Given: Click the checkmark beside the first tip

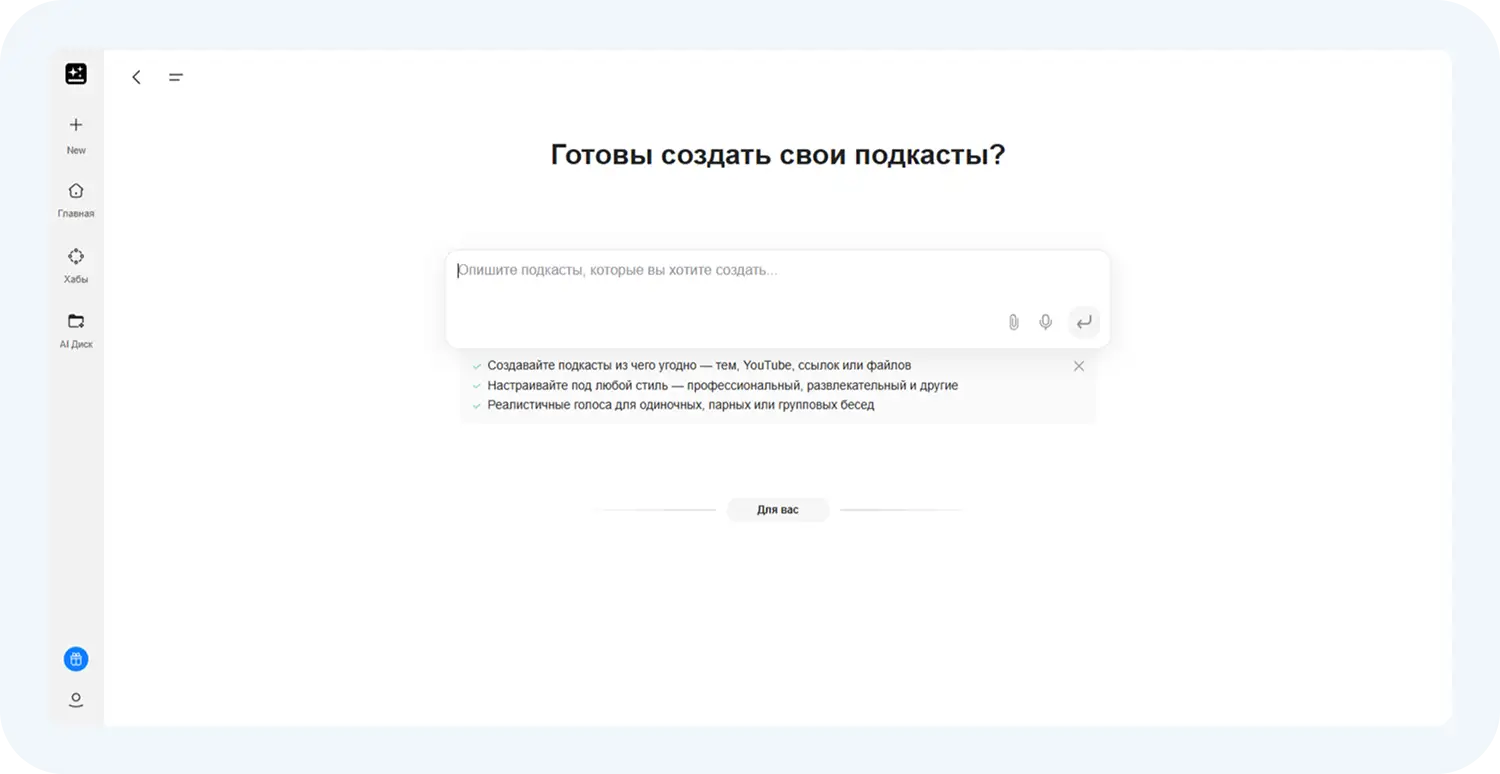Looking at the screenshot, I should click(476, 365).
